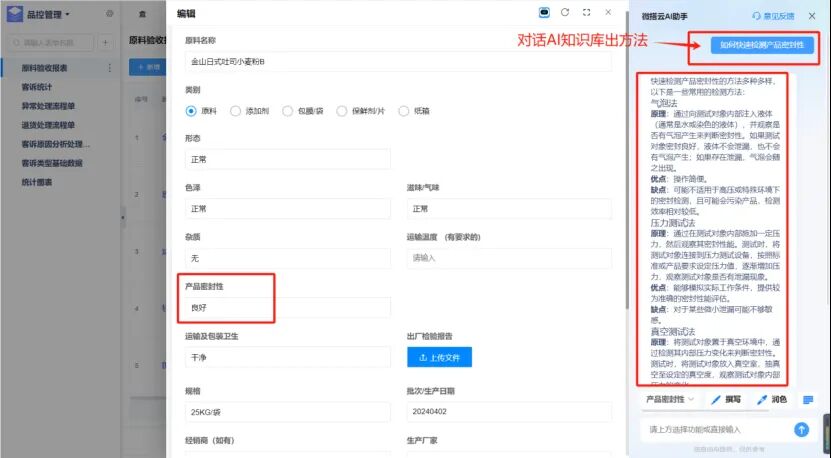Click the blue 新增 button

tap(148, 67)
